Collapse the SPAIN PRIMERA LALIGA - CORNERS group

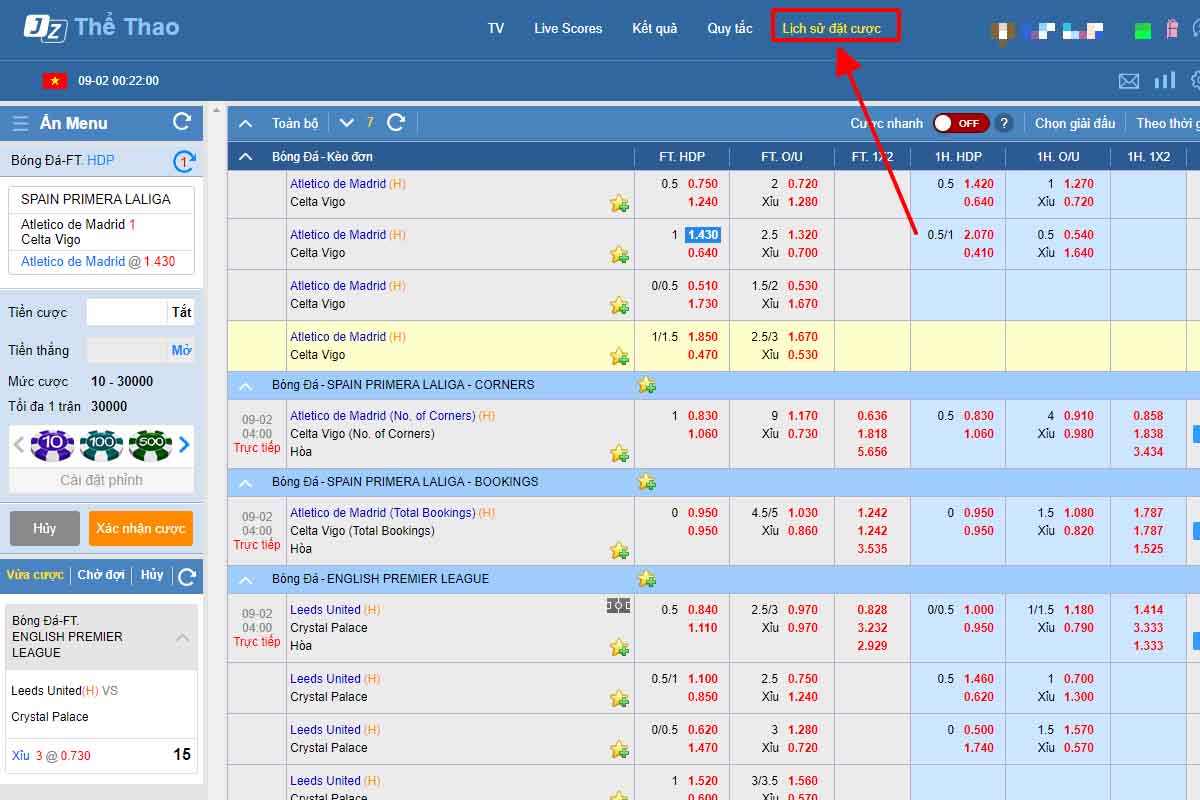coord(245,385)
